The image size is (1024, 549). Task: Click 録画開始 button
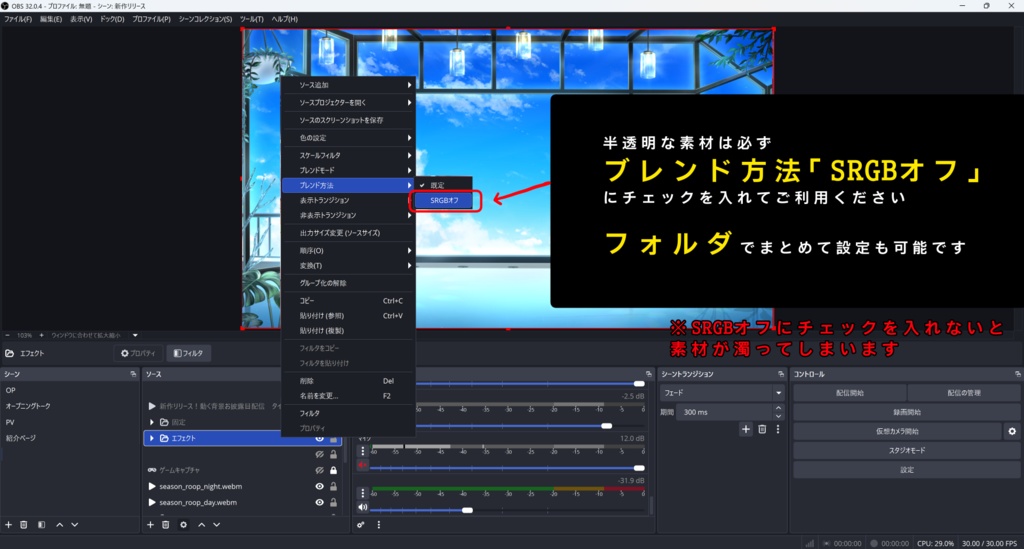(x=906, y=412)
